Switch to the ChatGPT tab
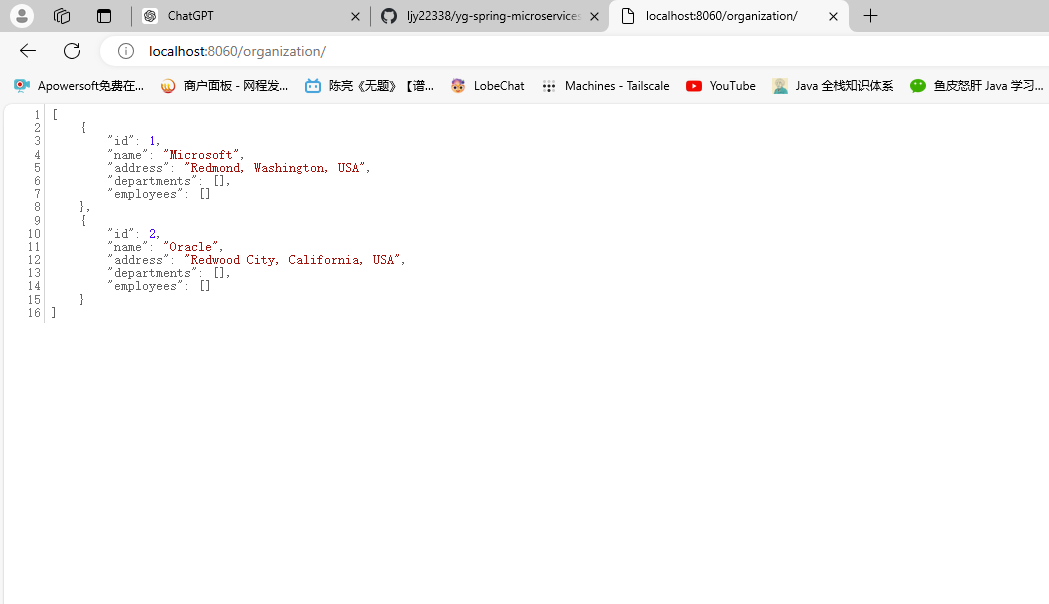1049x604 pixels. (x=252, y=16)
